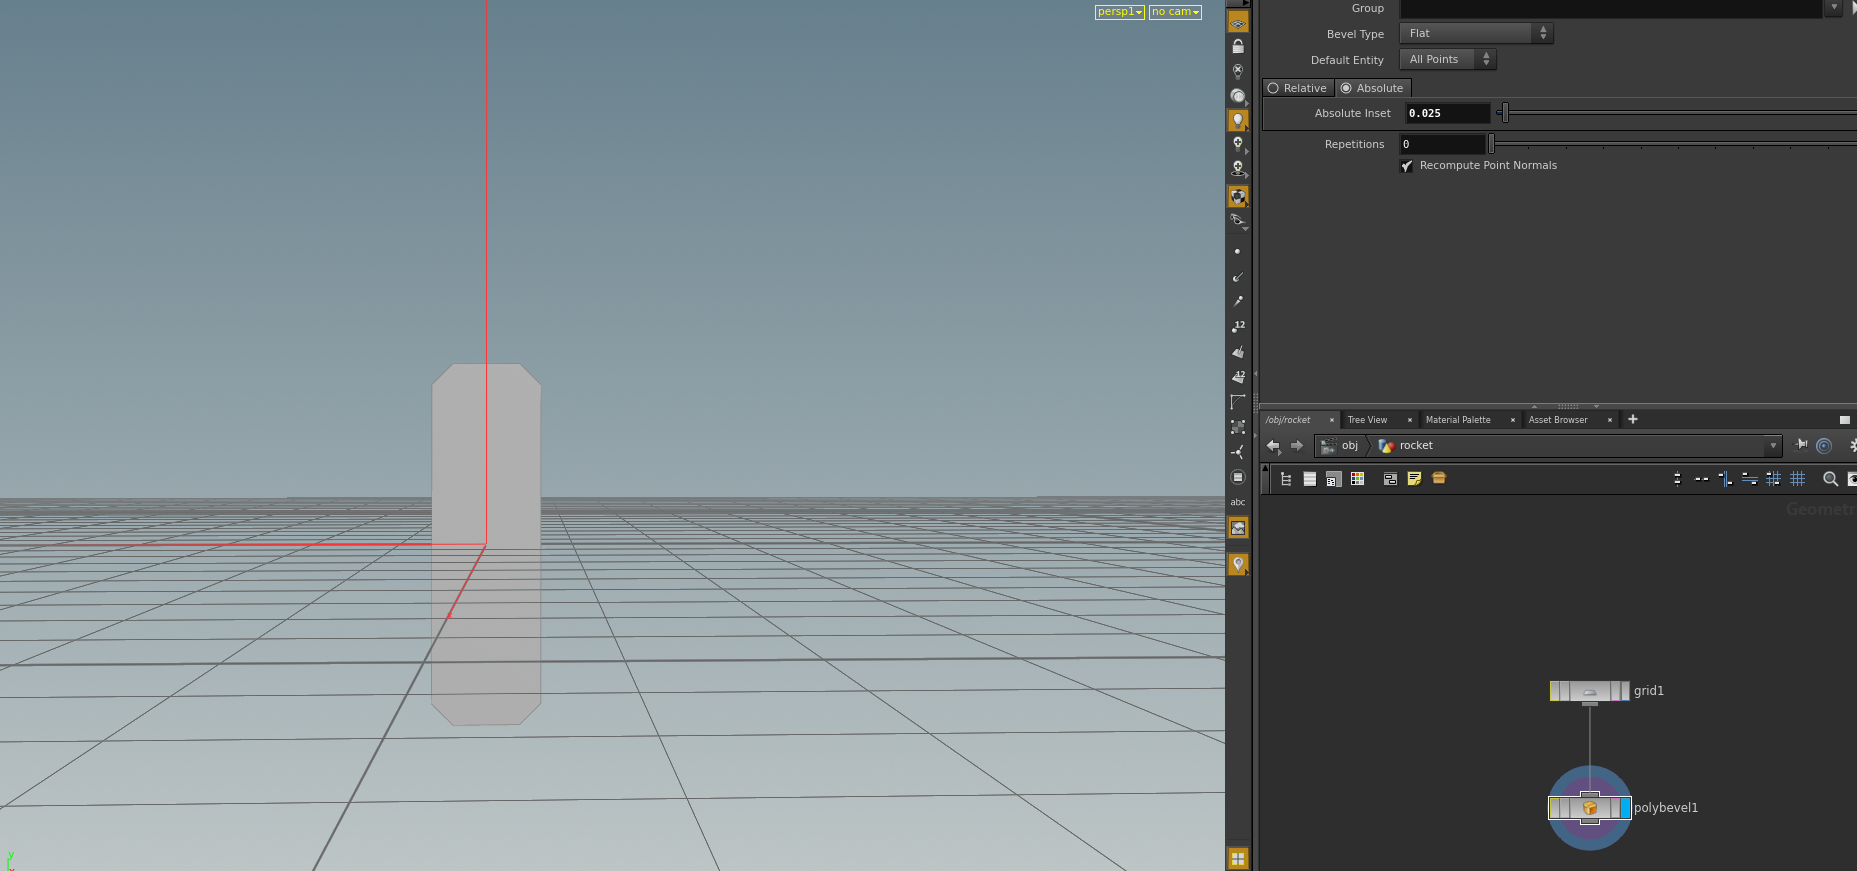Click the Repetitions input field
This screenshot has width=1857, height=871.
tap(1443, 144)
